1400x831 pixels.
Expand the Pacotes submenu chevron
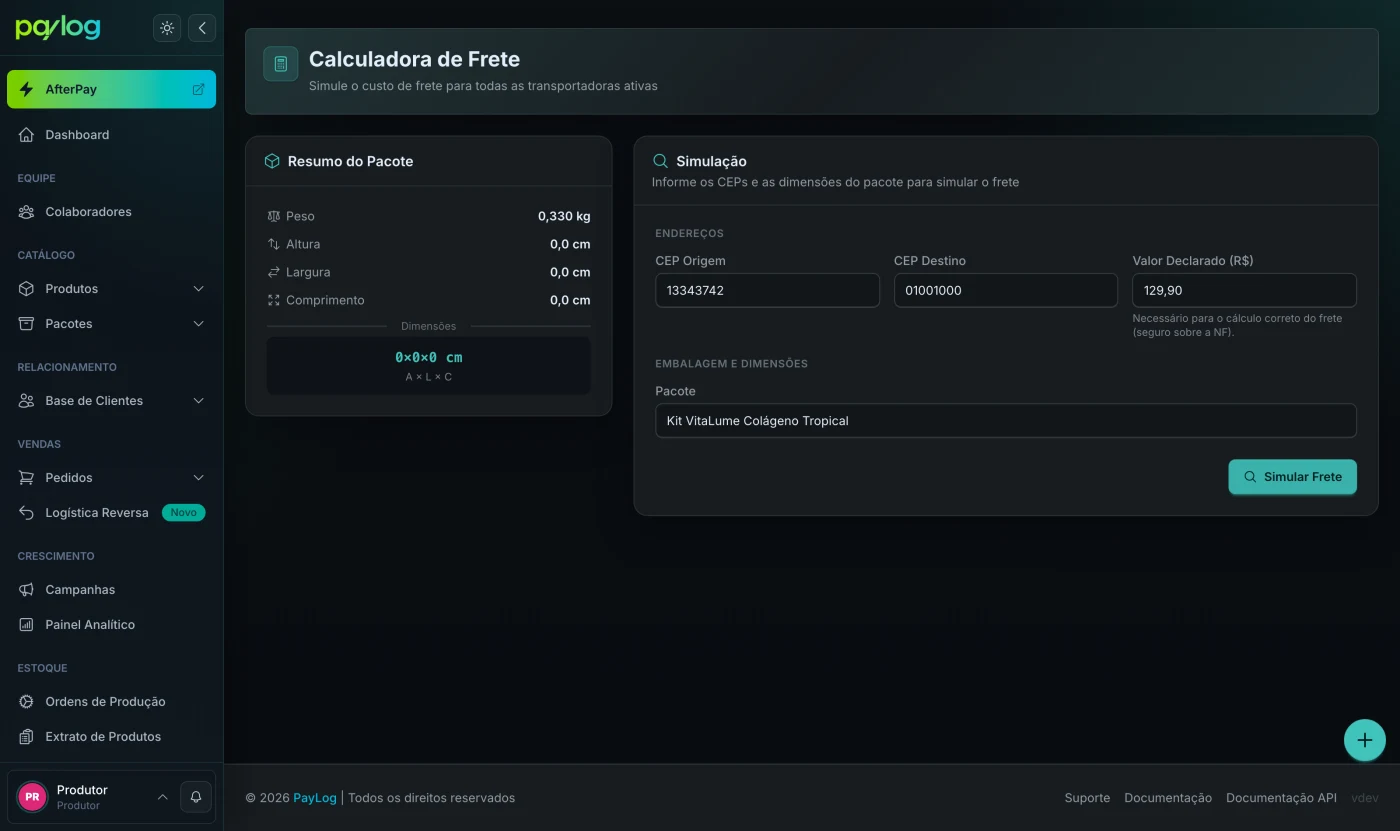point(198,324)
